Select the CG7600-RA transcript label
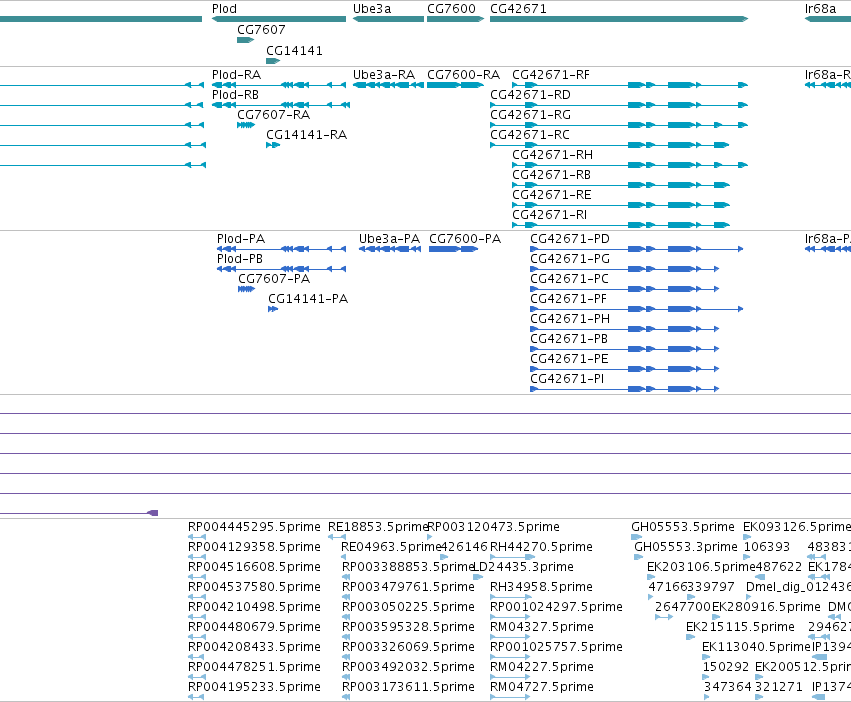Viewport: 851px width, 702px height. coord(463,74)
